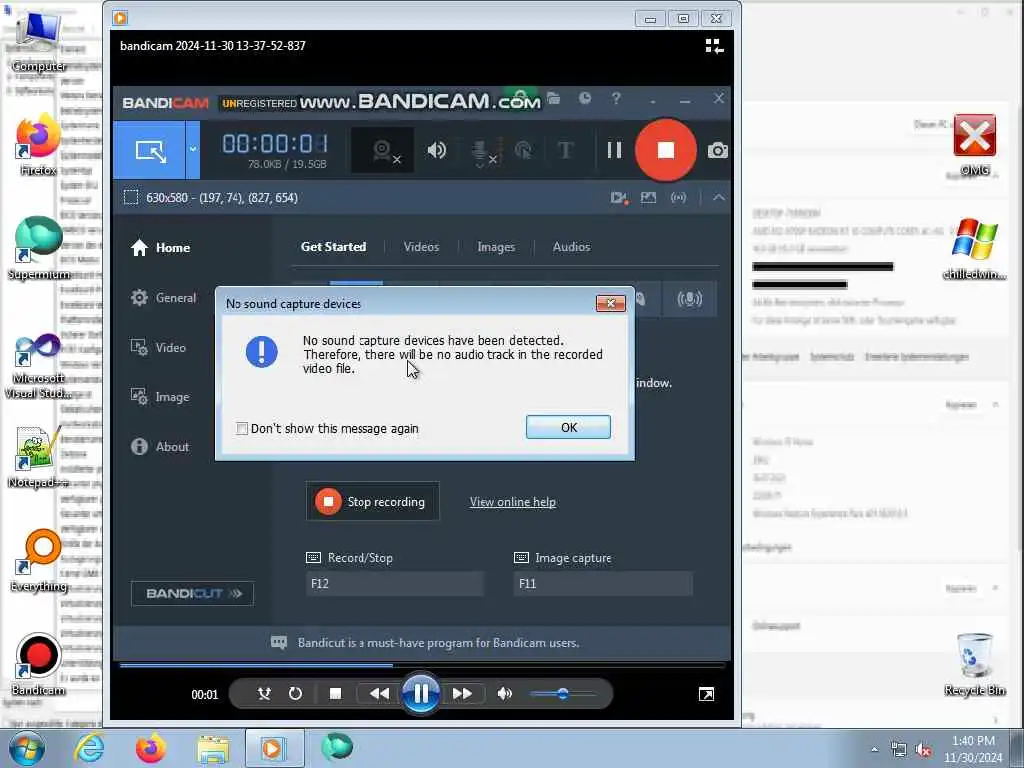Open the Bandicam desktop shortcut
Screen dimensions: 1024x768
click(38, 665)
